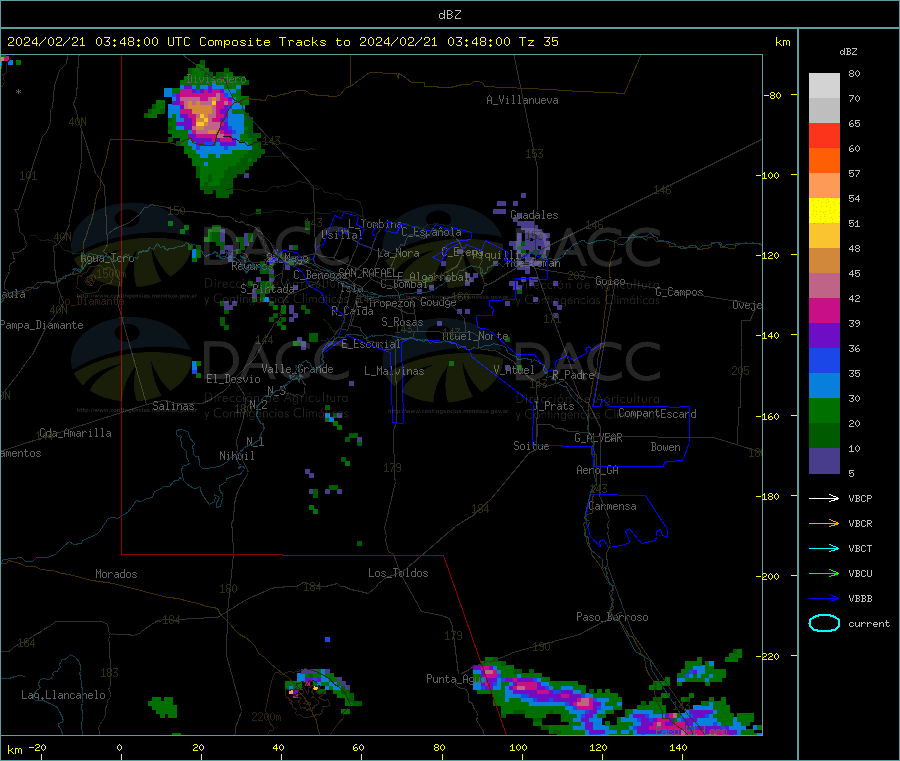Select the bright yellow 51-54 dBZ color band
The width and height of the screenshot is (900, 761).
[x=824, y=211]
